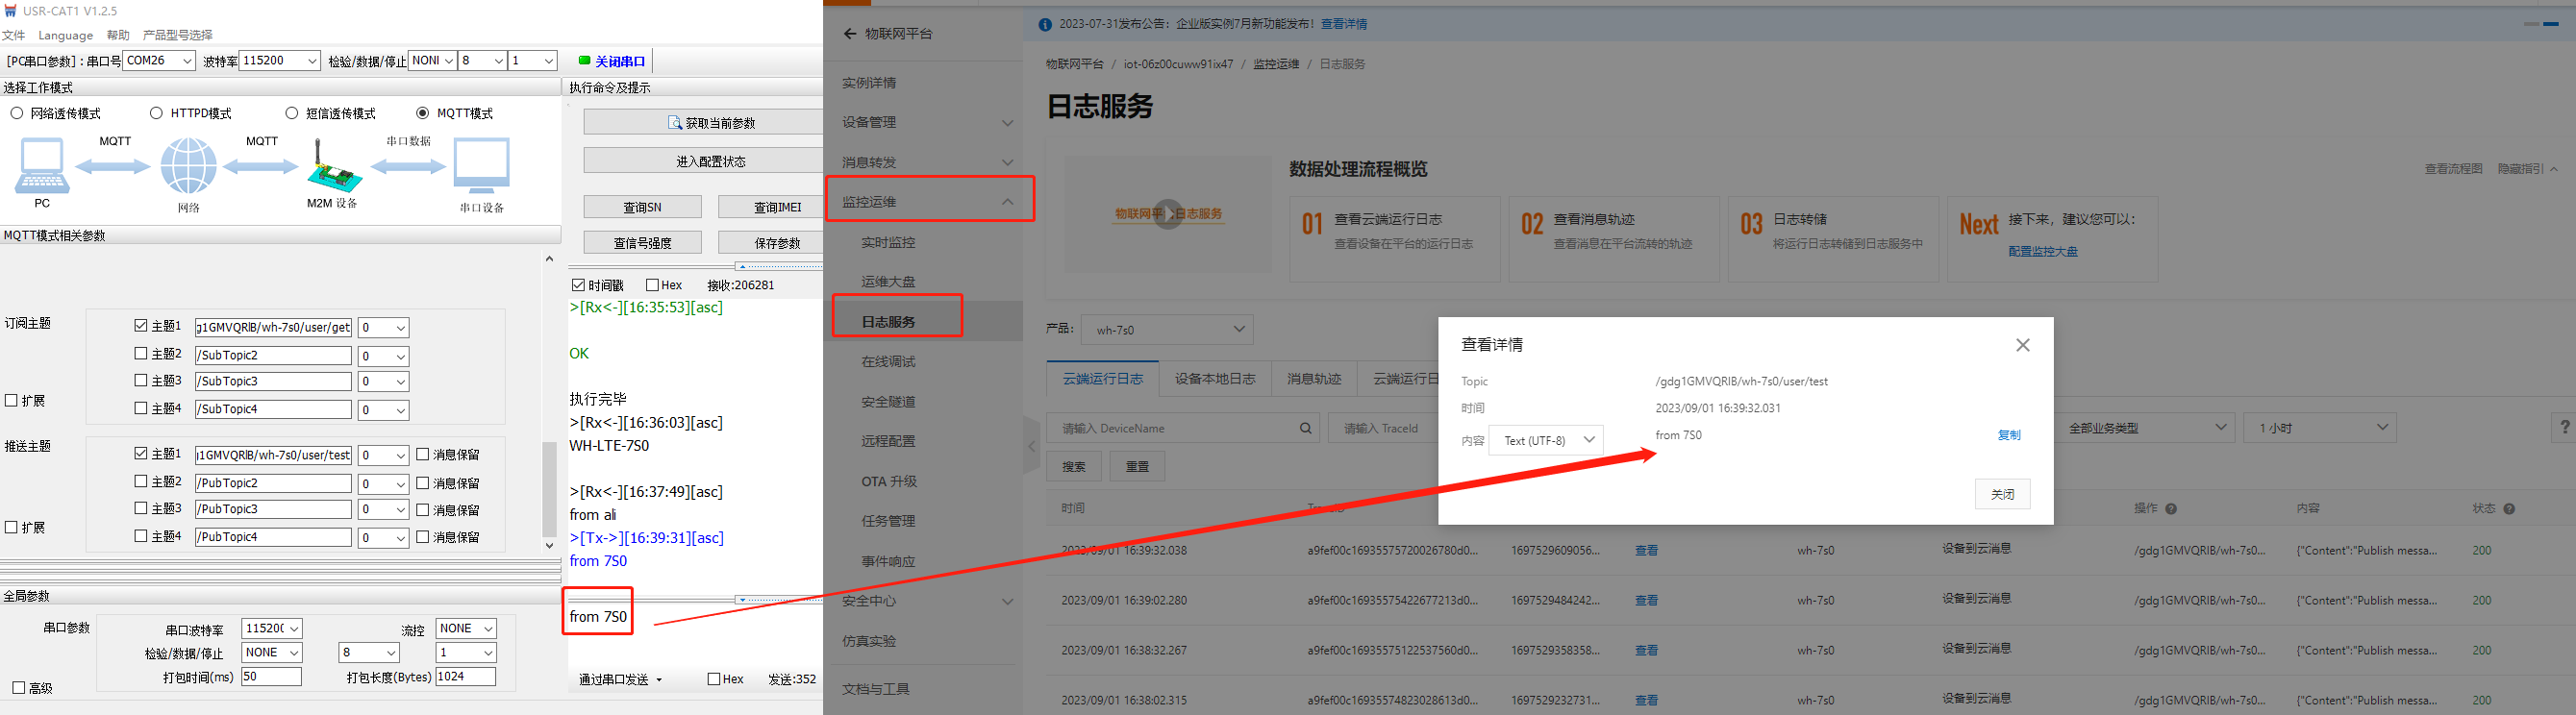2576x715 pixels.
Task: Click the help icon next to 状态 column
Action: click(x=2508, y=509)
